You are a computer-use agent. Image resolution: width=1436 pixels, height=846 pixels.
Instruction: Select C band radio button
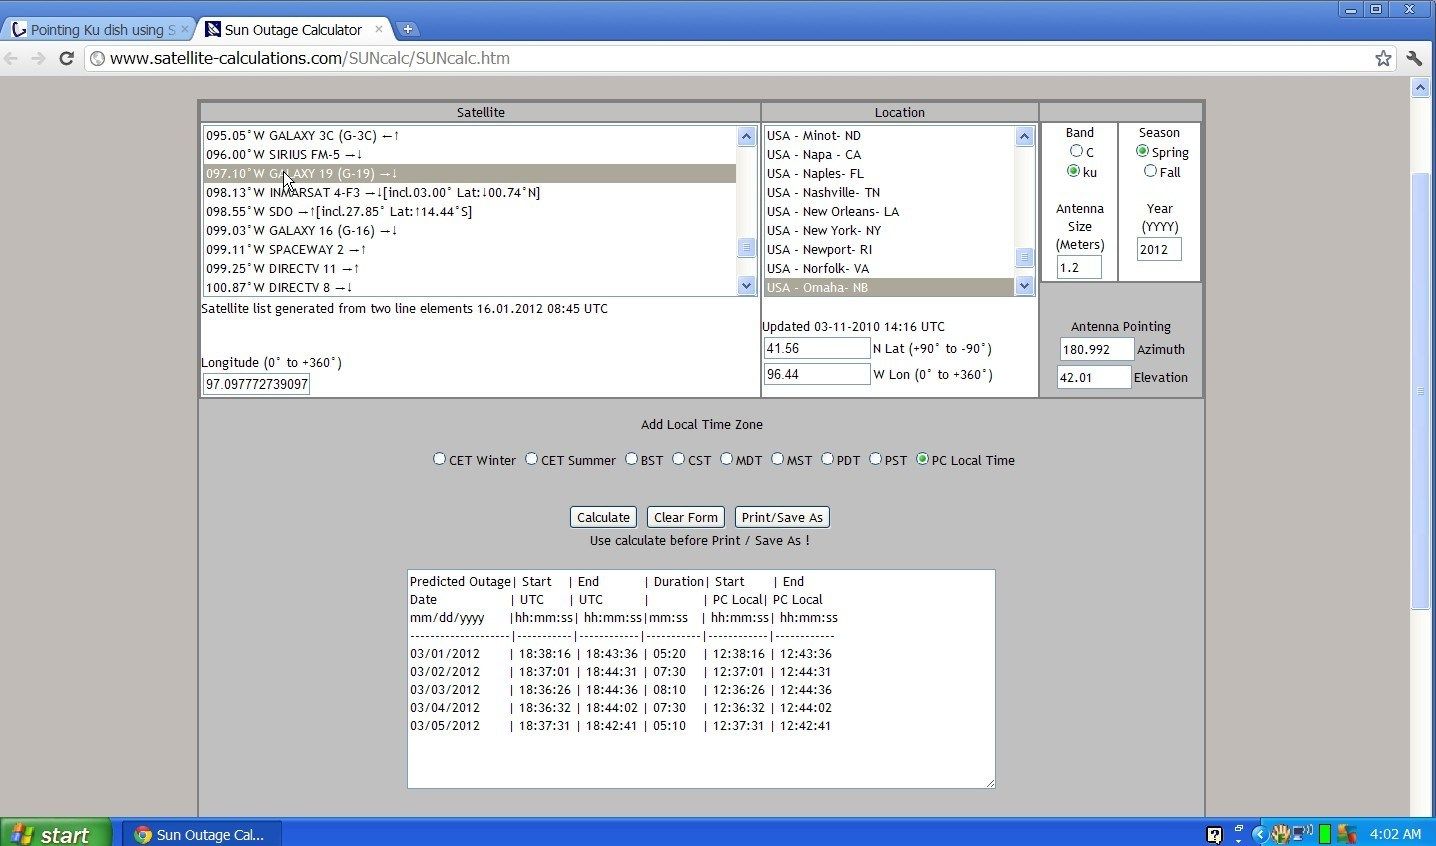[x=1076, y=151]
